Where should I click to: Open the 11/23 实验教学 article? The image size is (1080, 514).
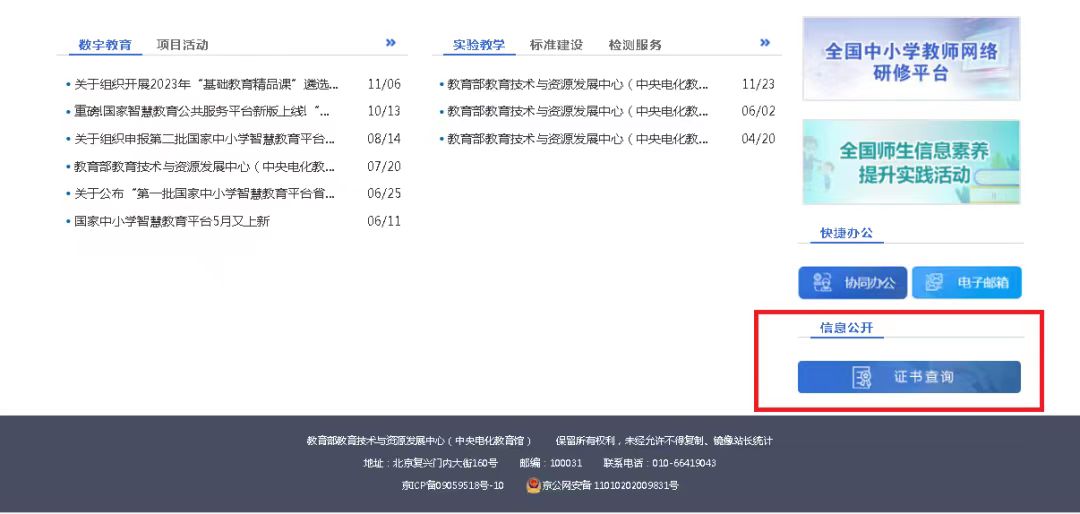click(578, 85)
